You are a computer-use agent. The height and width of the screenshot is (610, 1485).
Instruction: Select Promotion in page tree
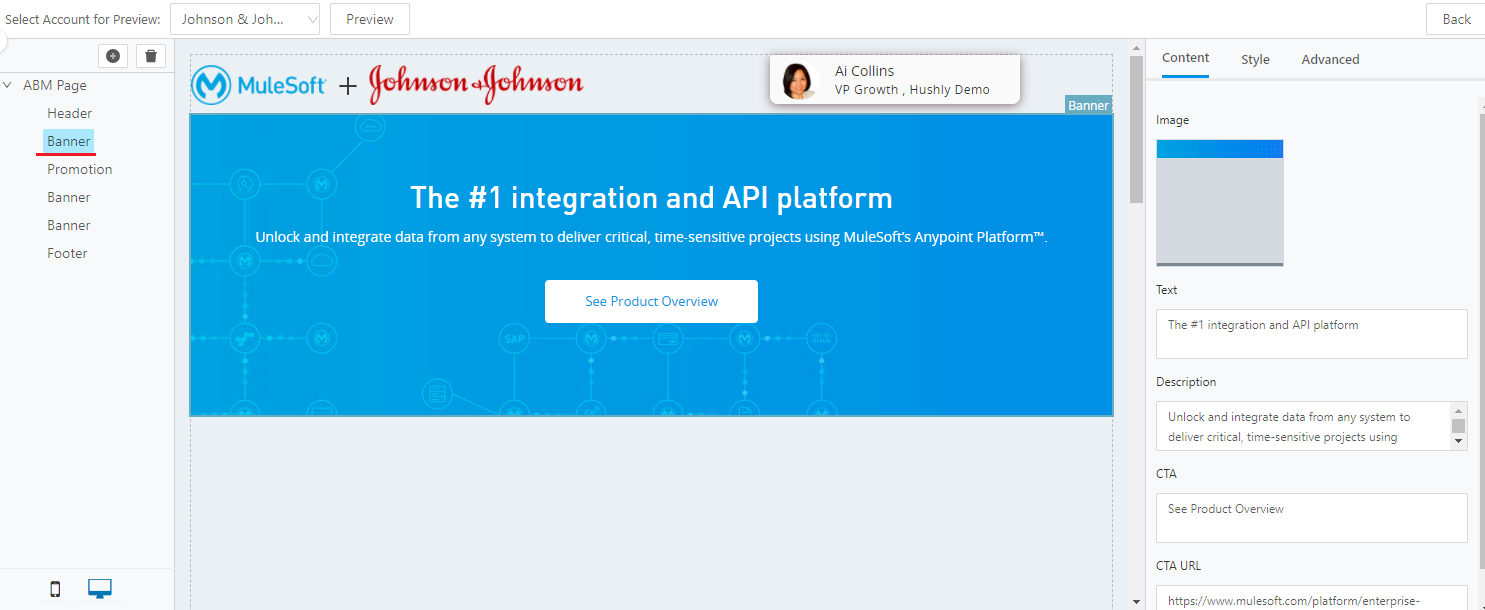coord(80,169)
